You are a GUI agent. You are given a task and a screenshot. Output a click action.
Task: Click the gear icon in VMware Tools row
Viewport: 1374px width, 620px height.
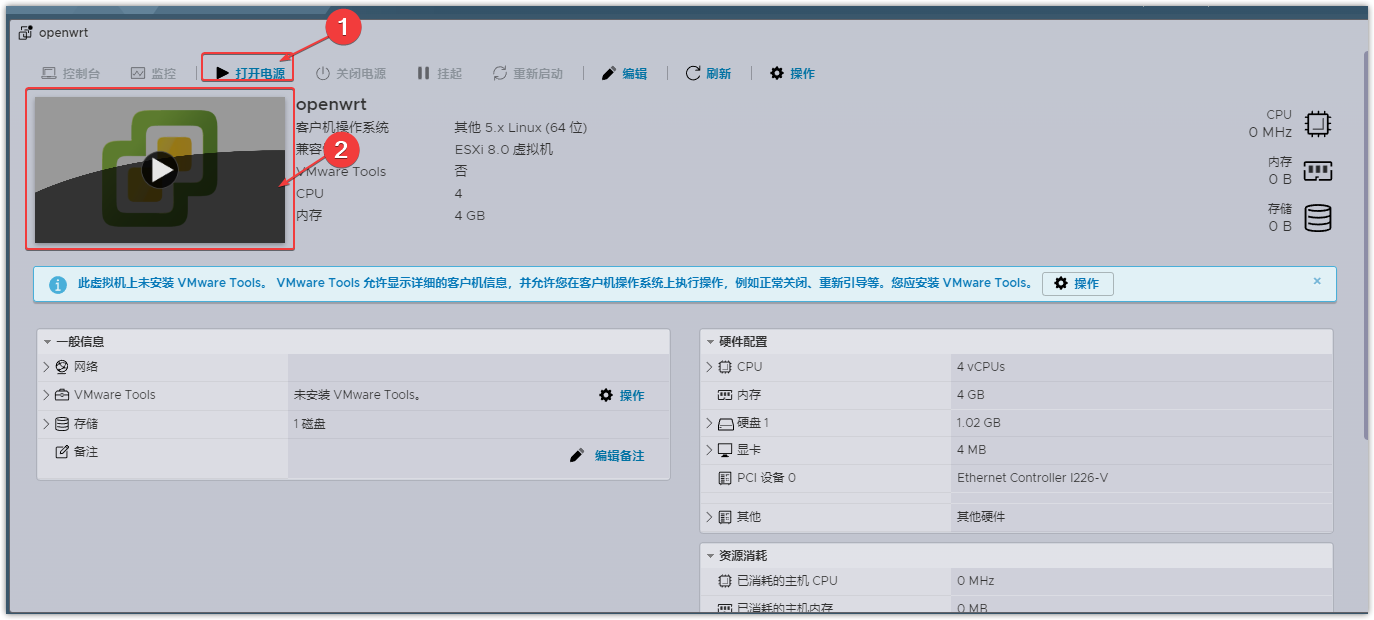[606, 395]
